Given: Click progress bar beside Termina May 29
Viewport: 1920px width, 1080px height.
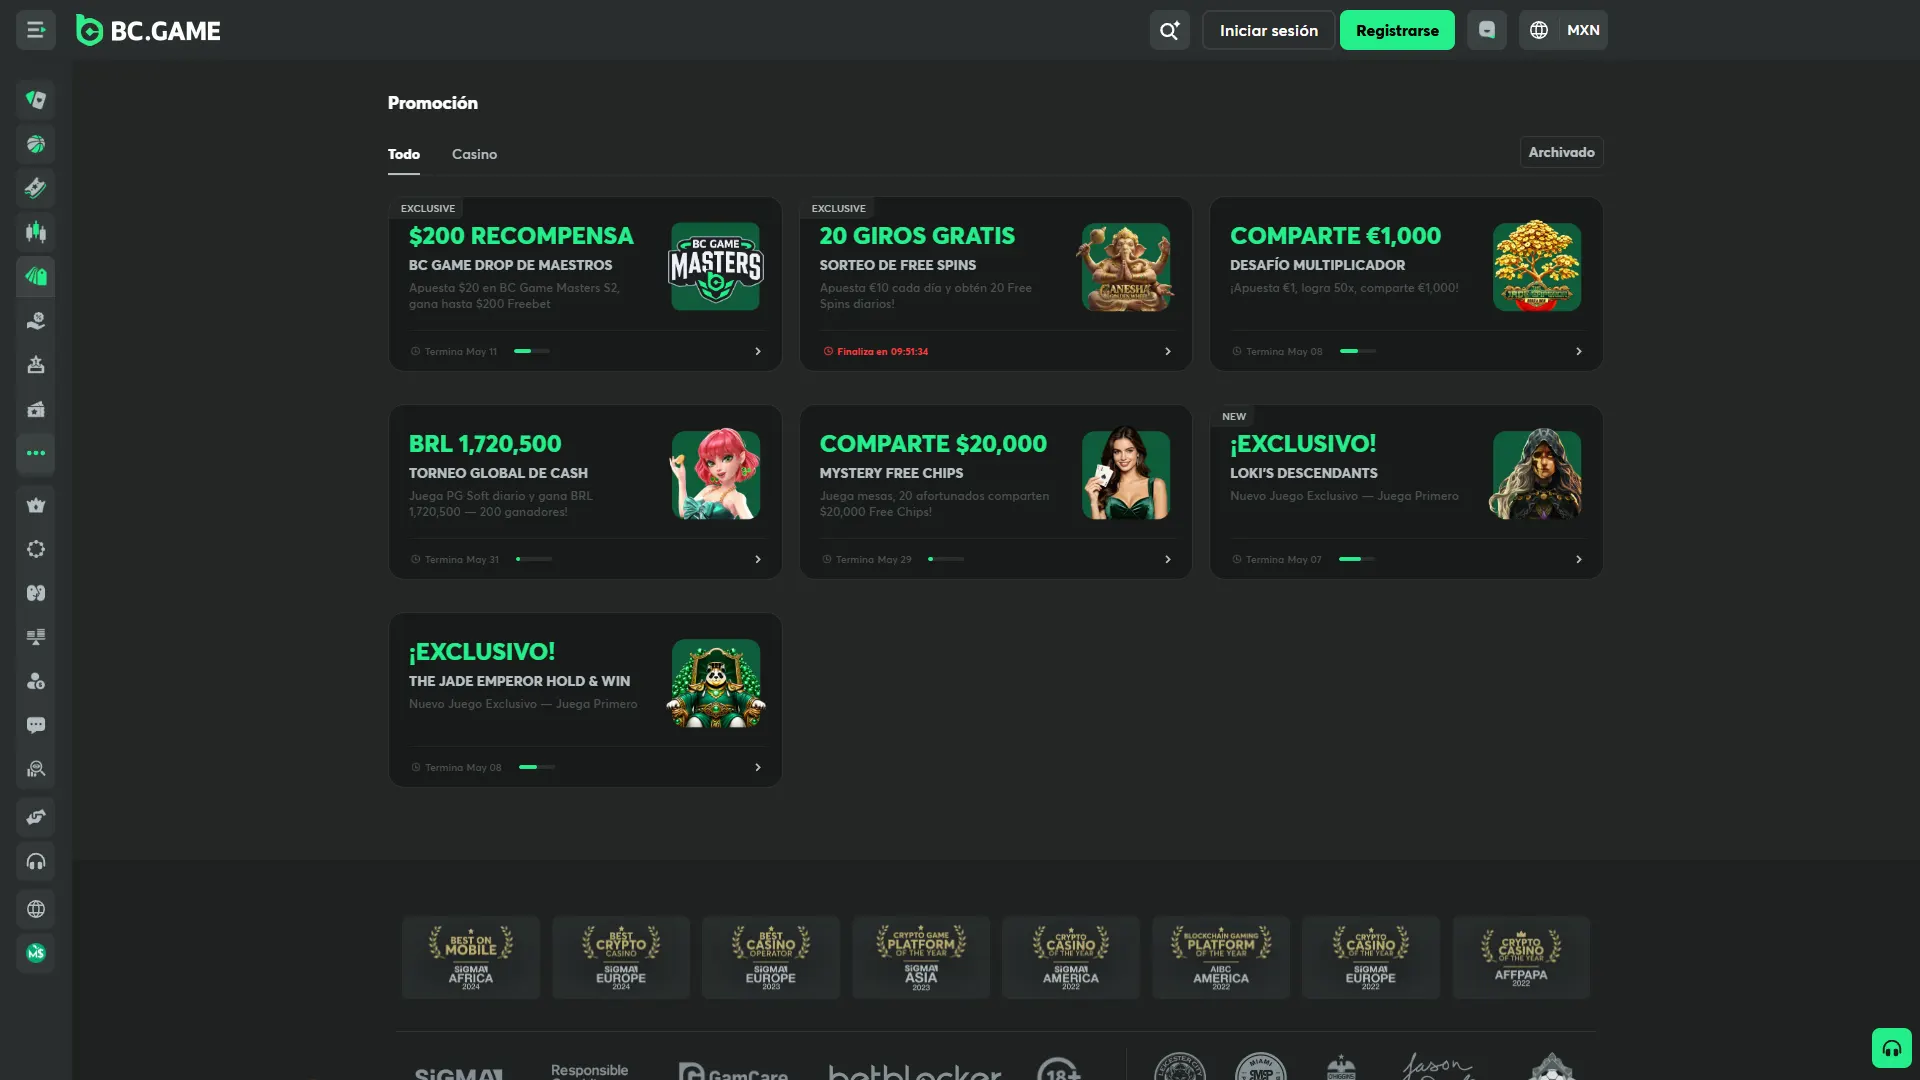Looking at the screenshot, I should coord(946,559).
